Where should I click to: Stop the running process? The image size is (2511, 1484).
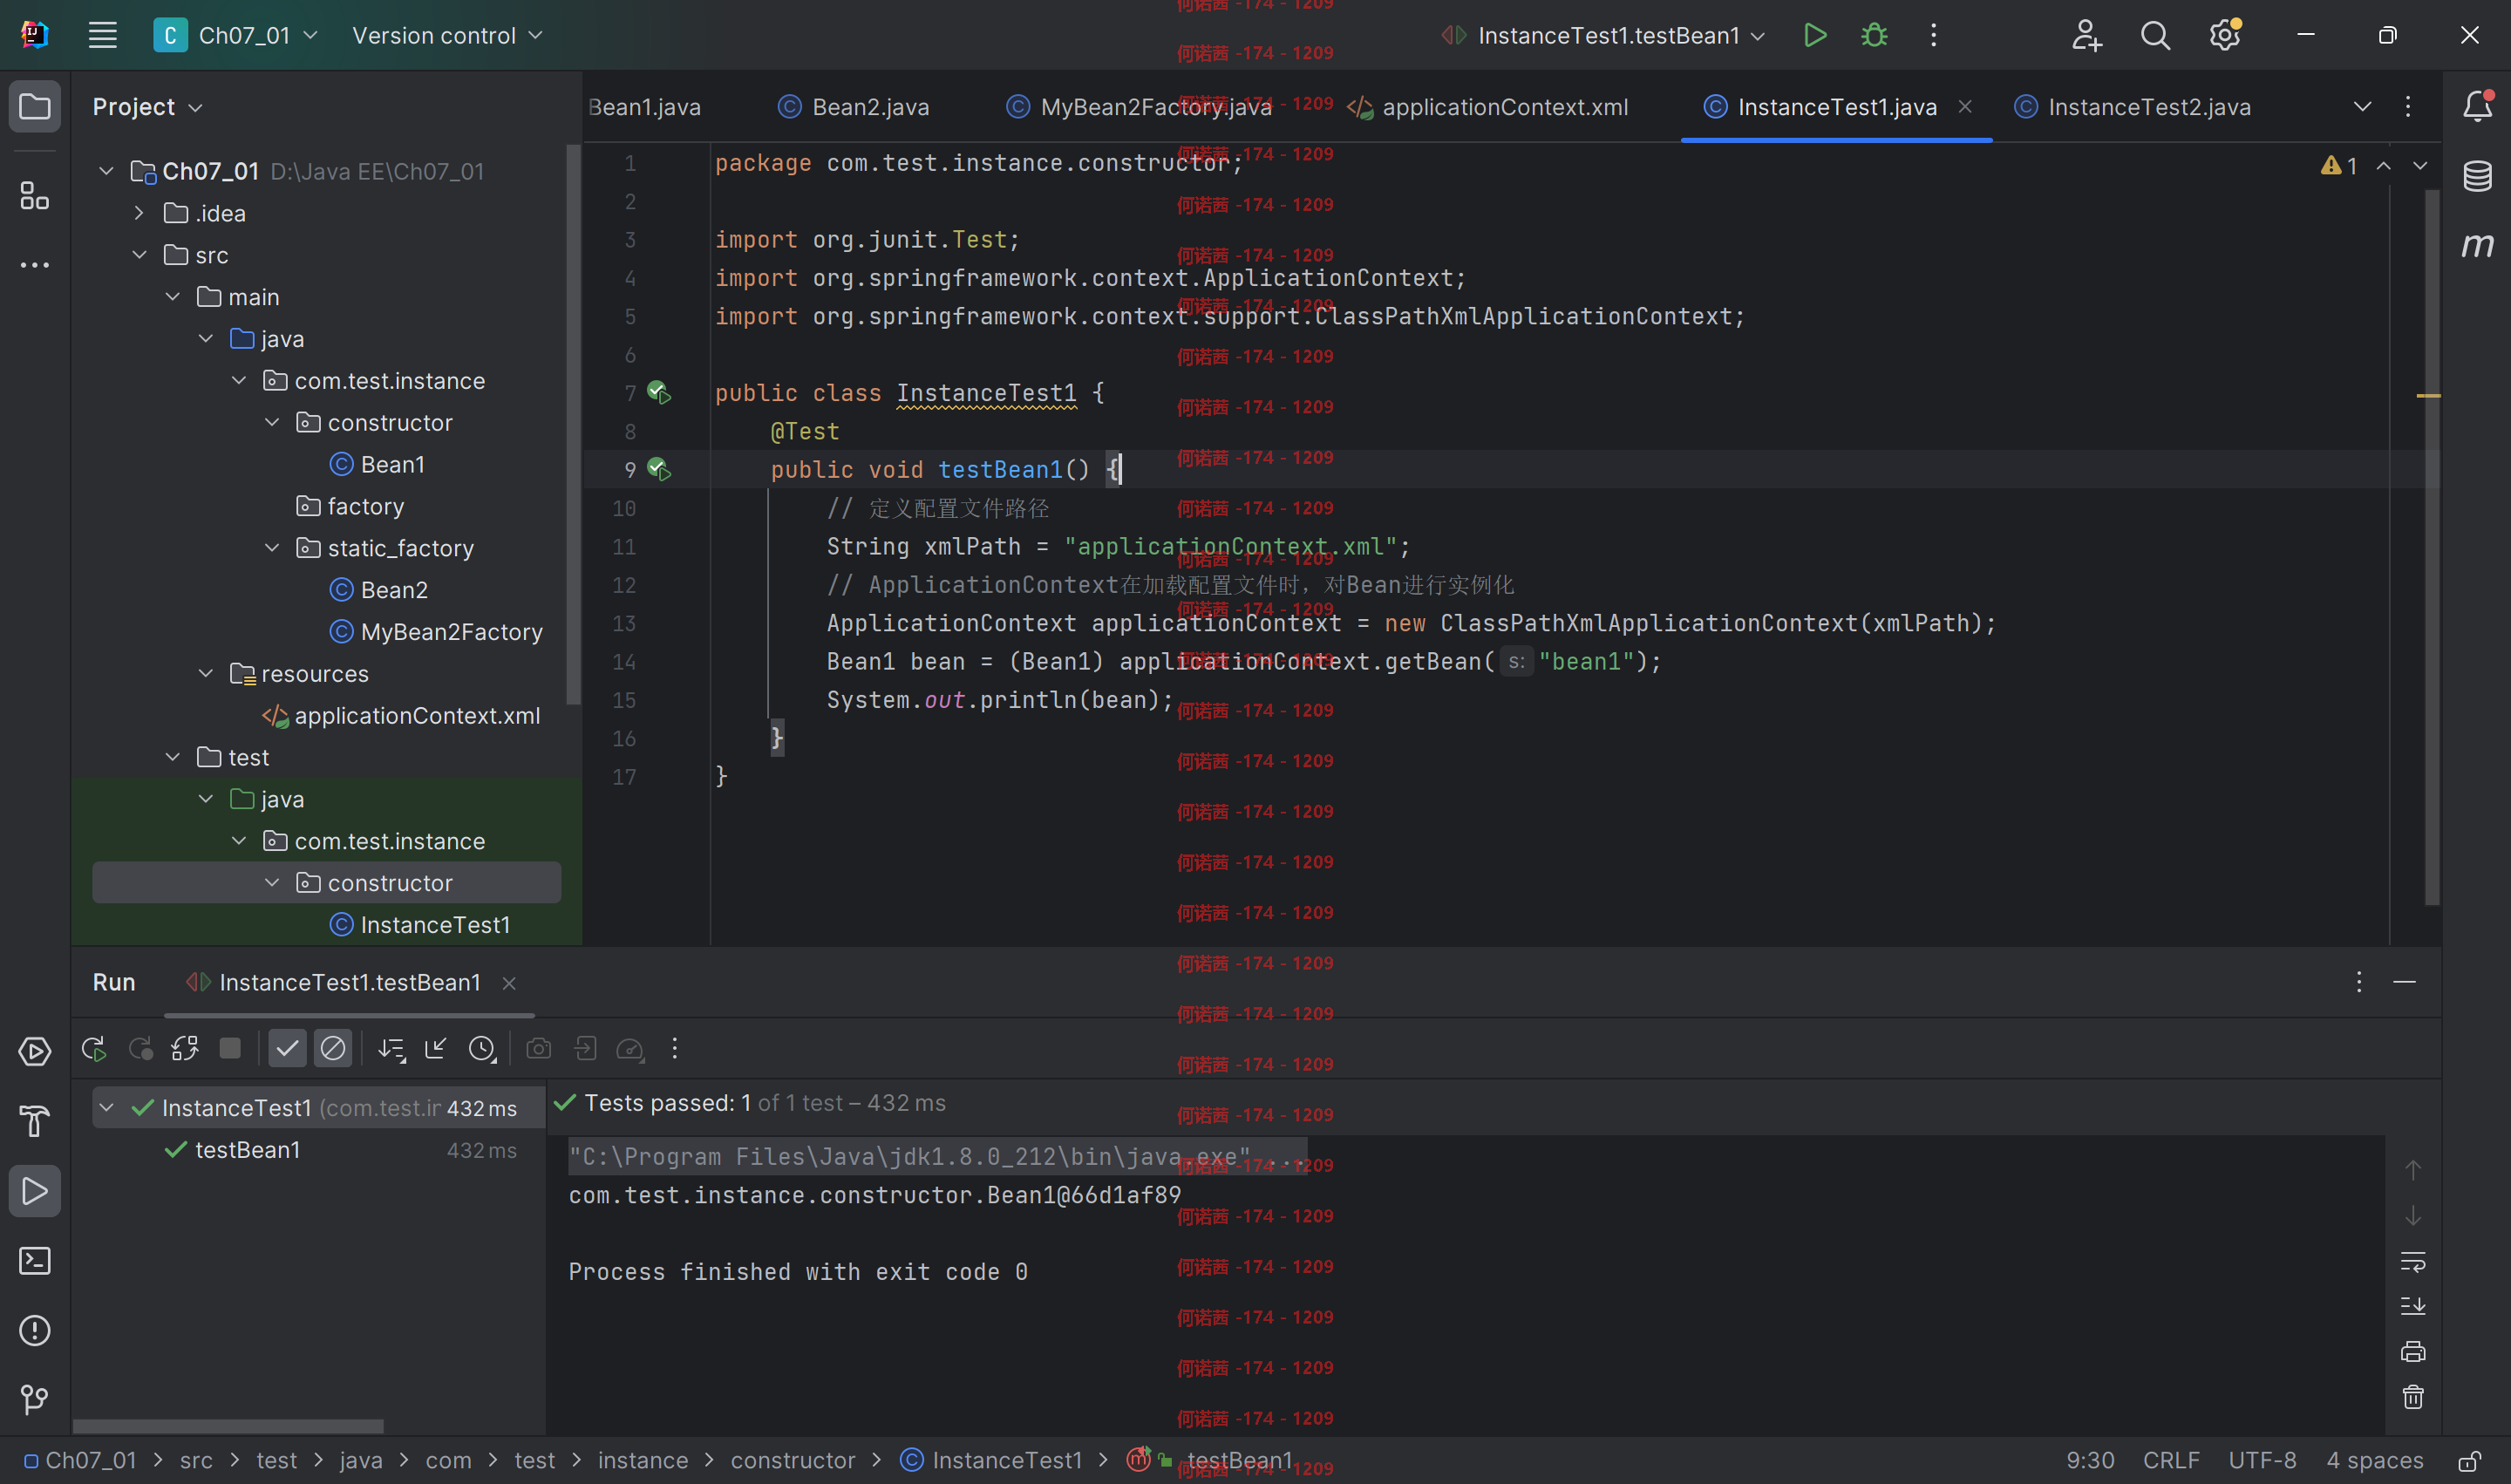coord(230,1048)
